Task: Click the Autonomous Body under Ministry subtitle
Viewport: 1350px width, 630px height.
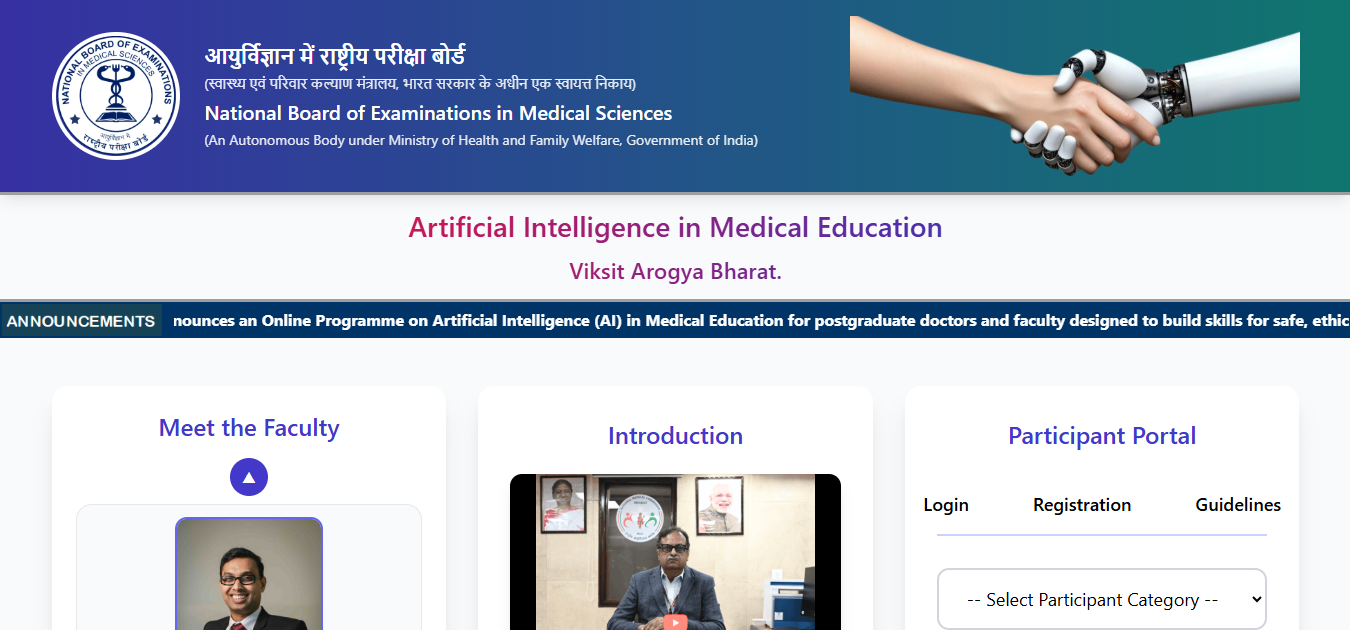Action: point(481,141)
